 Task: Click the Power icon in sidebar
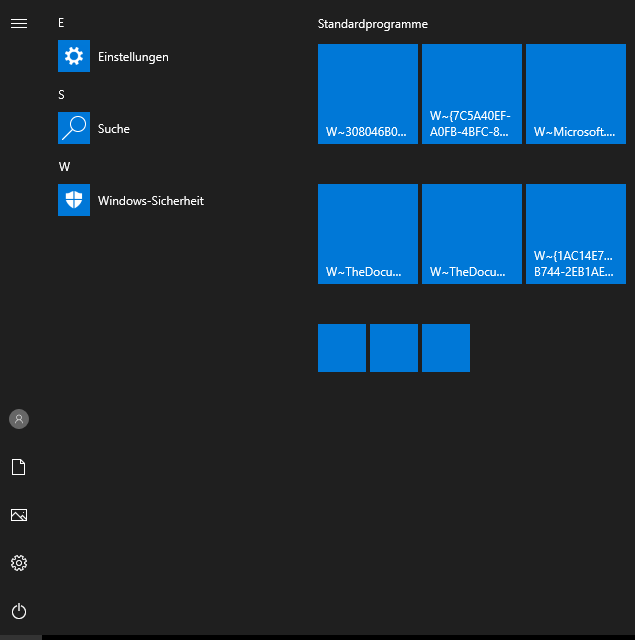pyautogui.click(x=19, y=611)
